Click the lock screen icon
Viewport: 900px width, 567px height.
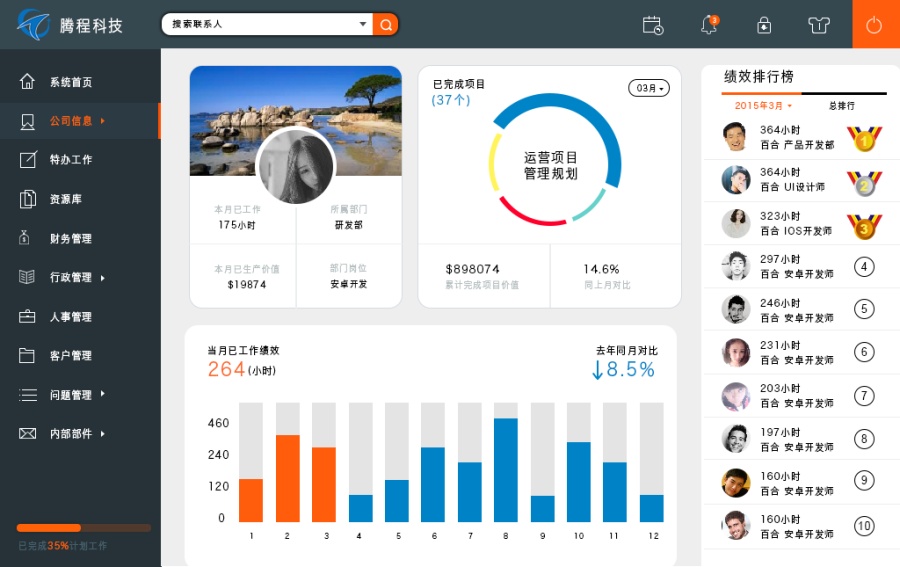pos(764,25)
